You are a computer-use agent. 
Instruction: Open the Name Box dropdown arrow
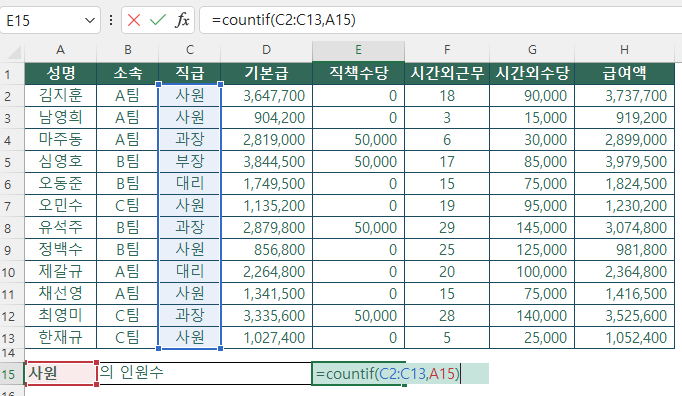coord(90,20)
